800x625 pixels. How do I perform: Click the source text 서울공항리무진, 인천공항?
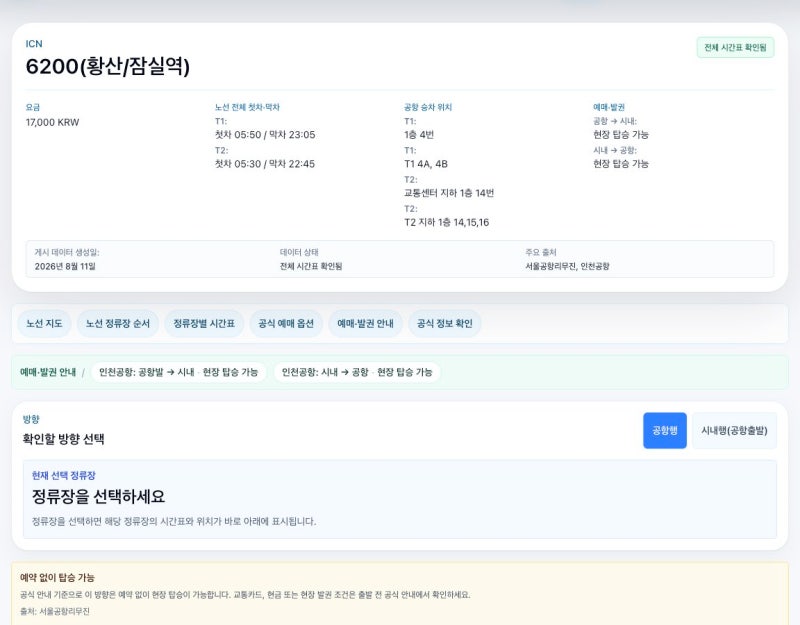coord(567,266)
